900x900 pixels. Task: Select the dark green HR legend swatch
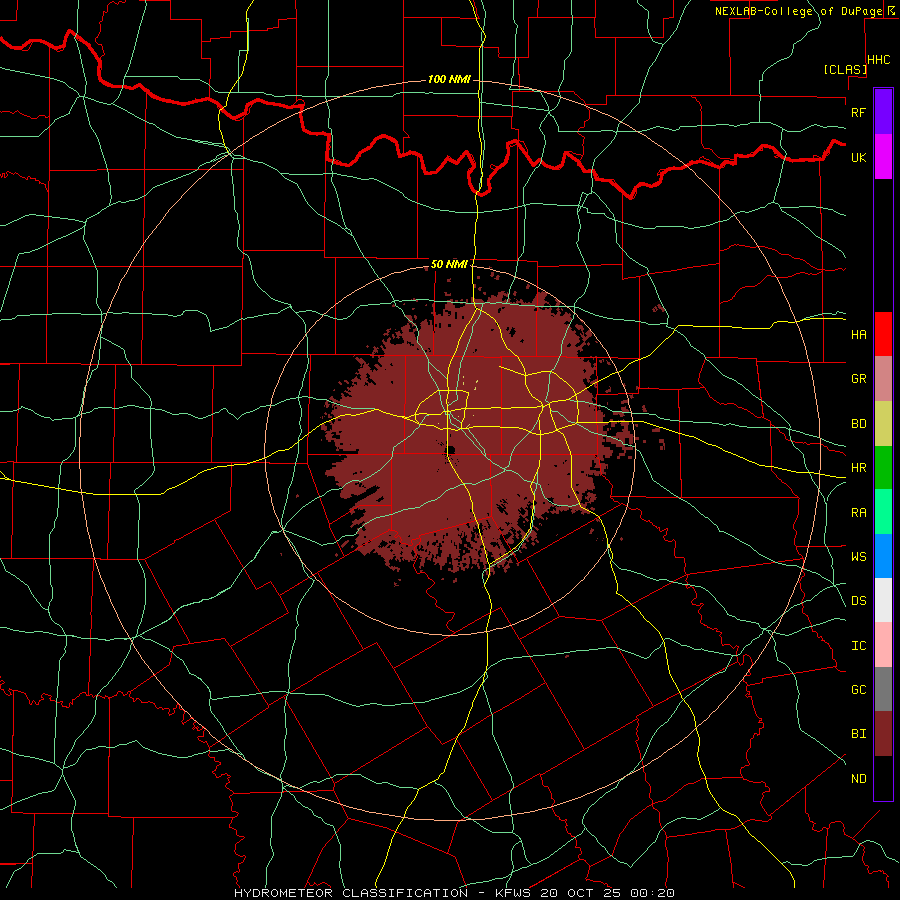click(x=883, y=468)
